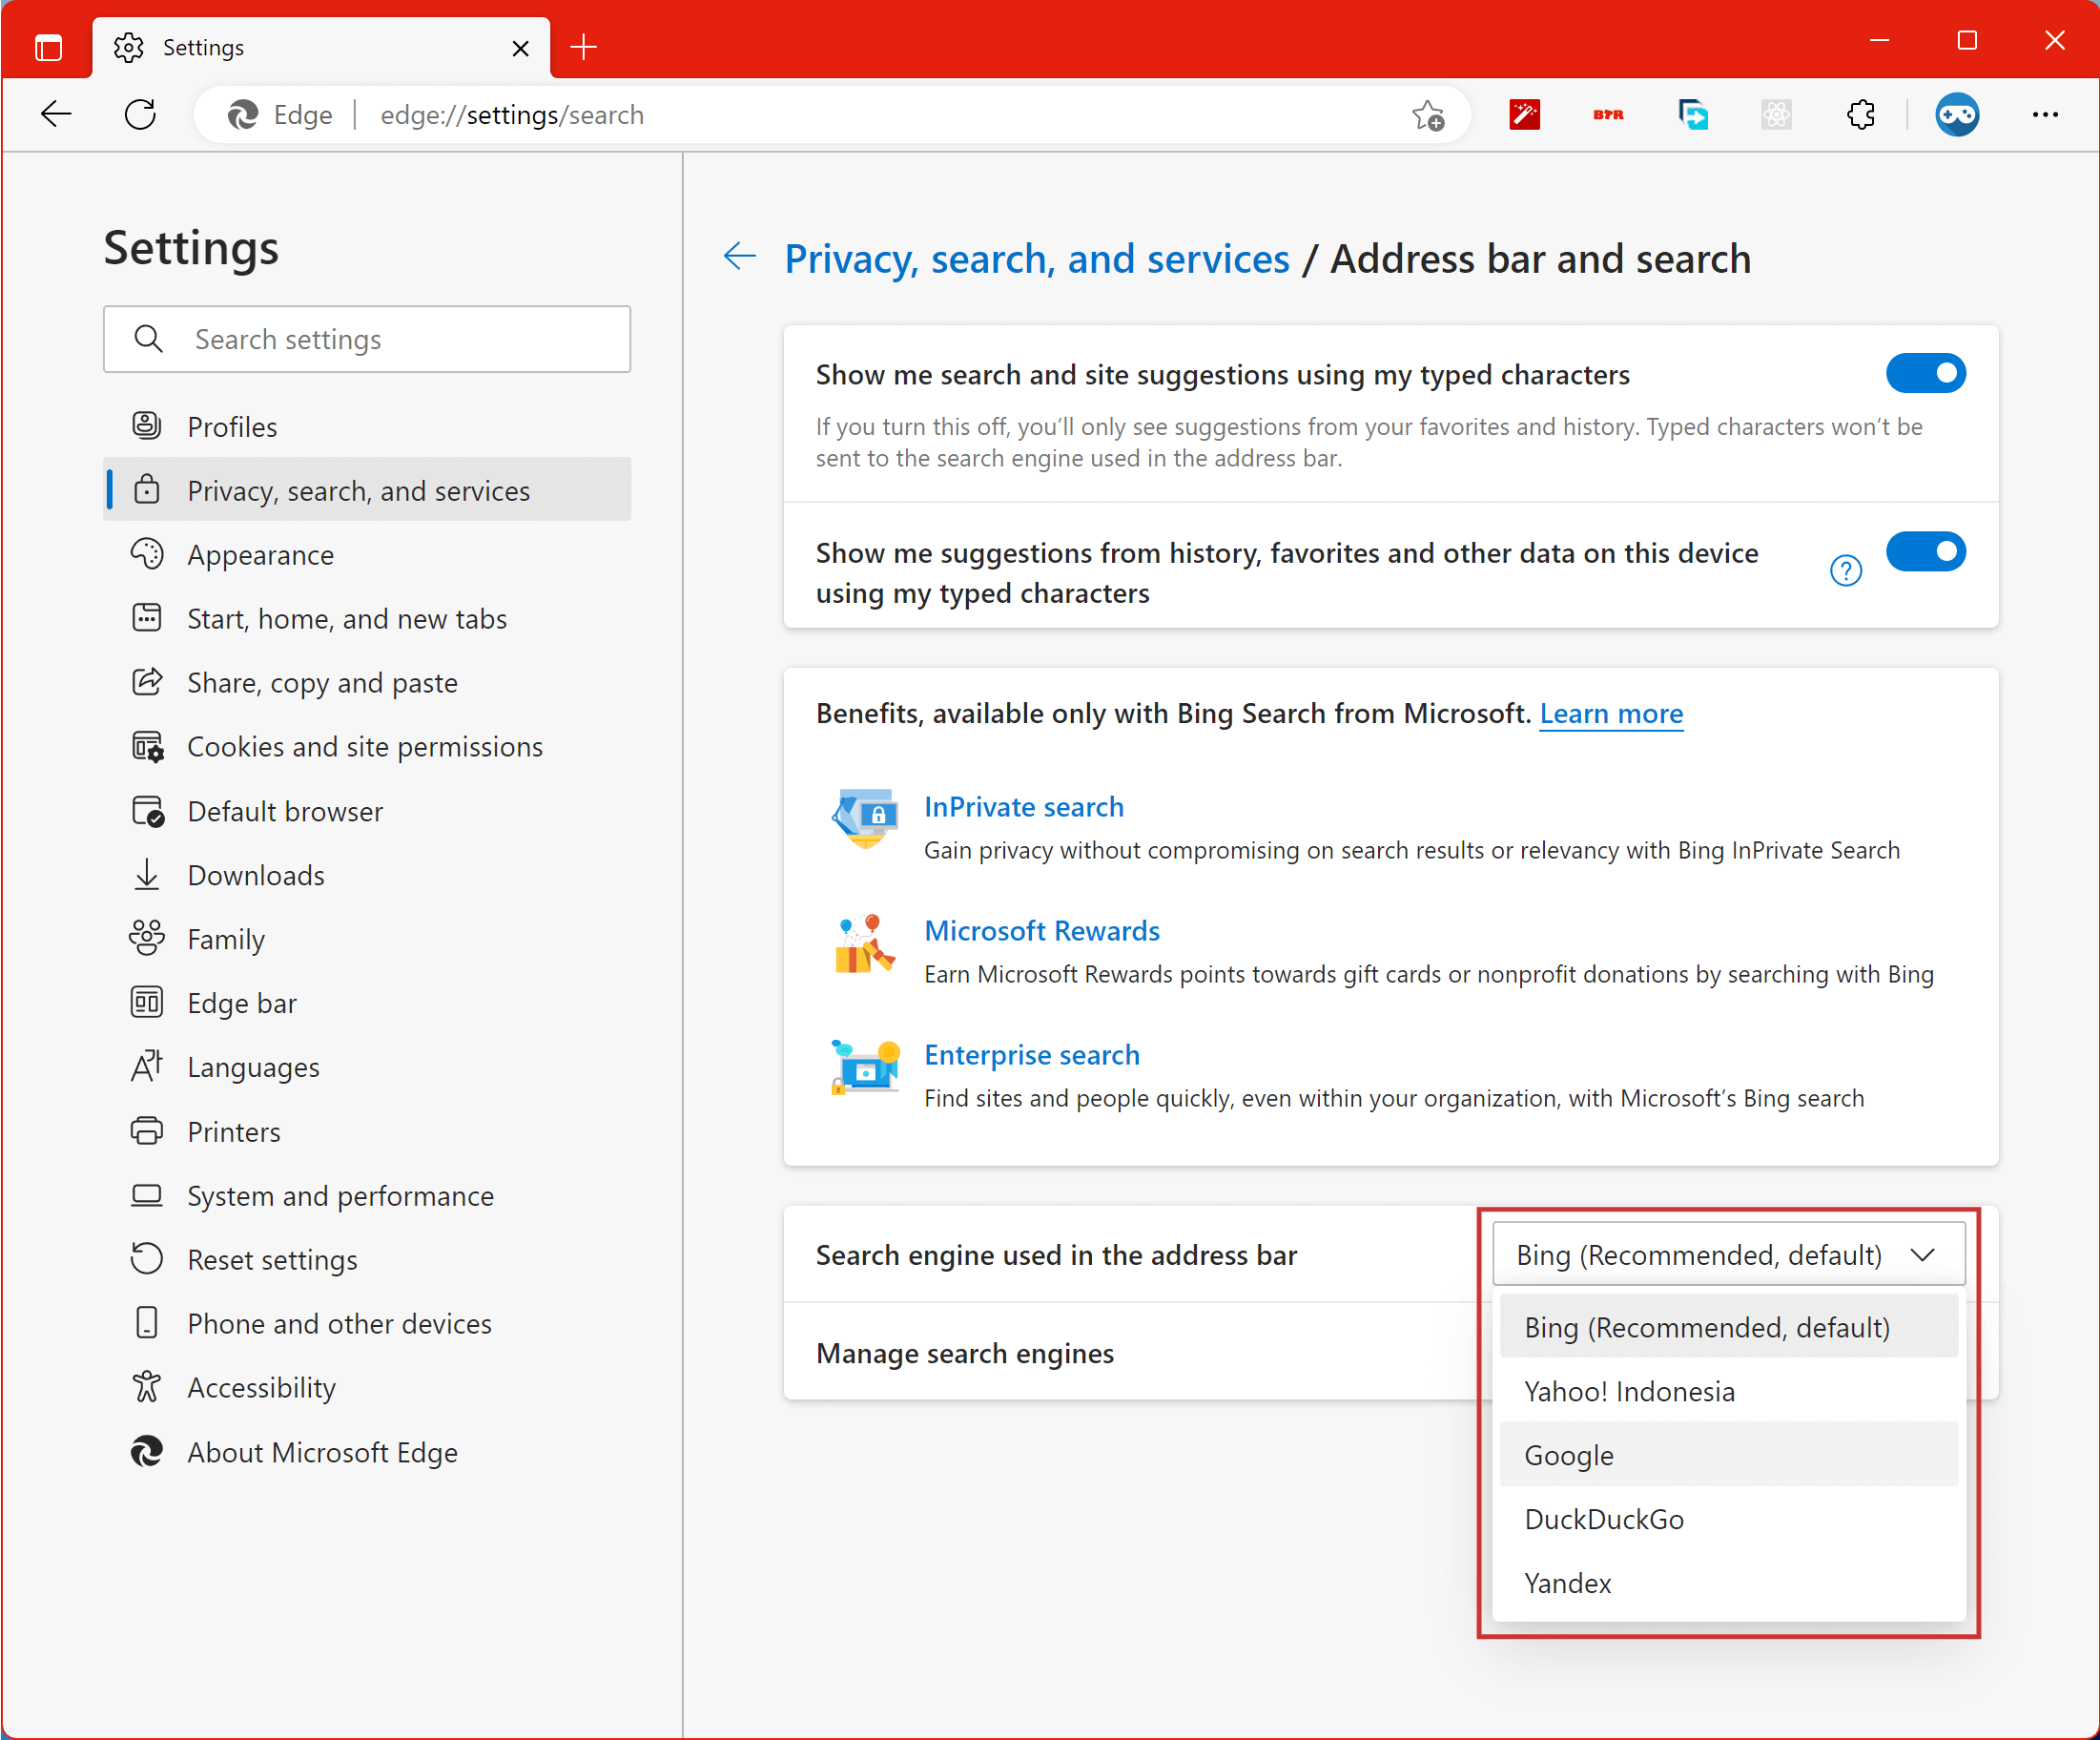
Task: Open Family settings
Action: [367, 939]
